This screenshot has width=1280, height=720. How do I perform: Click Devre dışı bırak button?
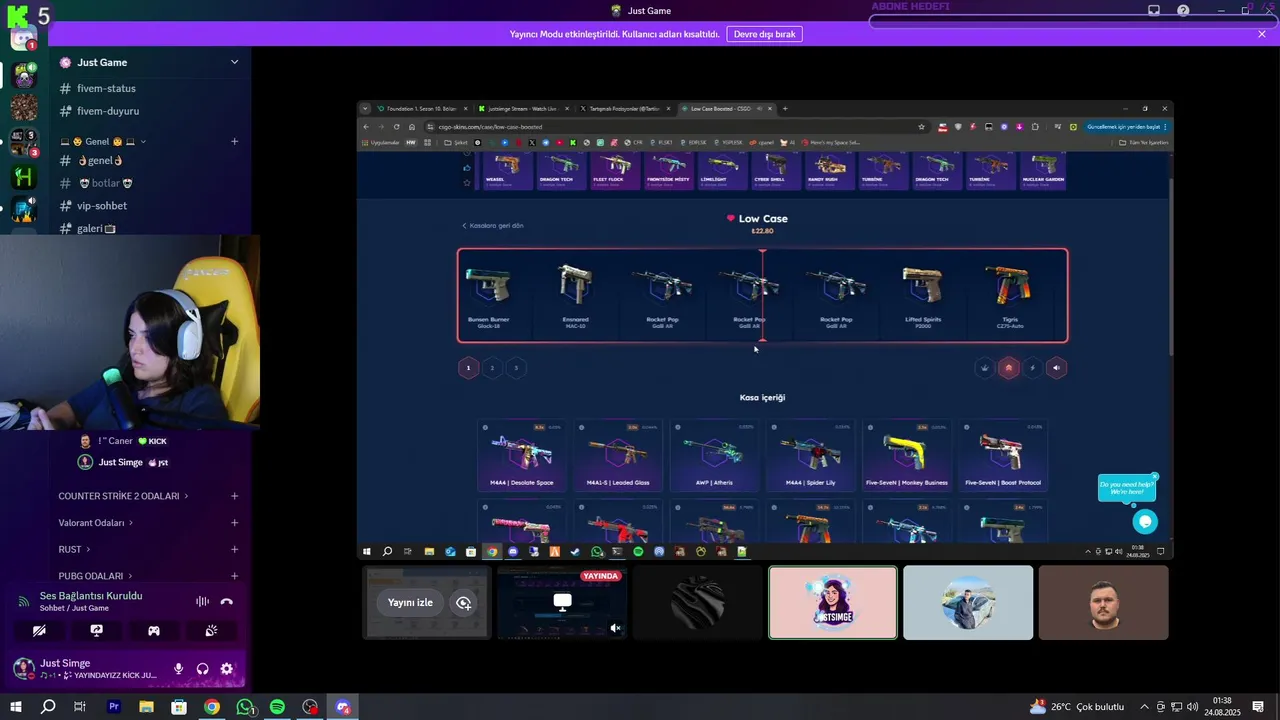click(x=765, y=34)
